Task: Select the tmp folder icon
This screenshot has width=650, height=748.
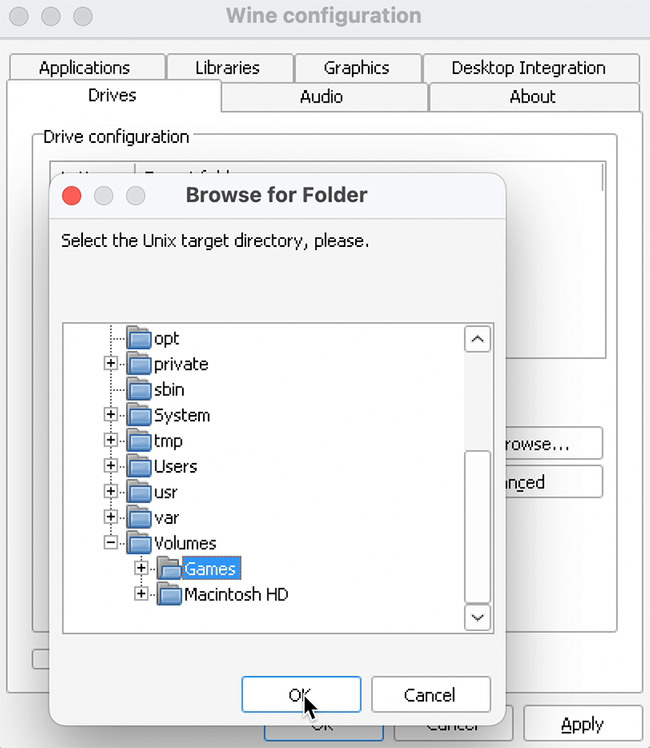Action: (x=139, y=441)
